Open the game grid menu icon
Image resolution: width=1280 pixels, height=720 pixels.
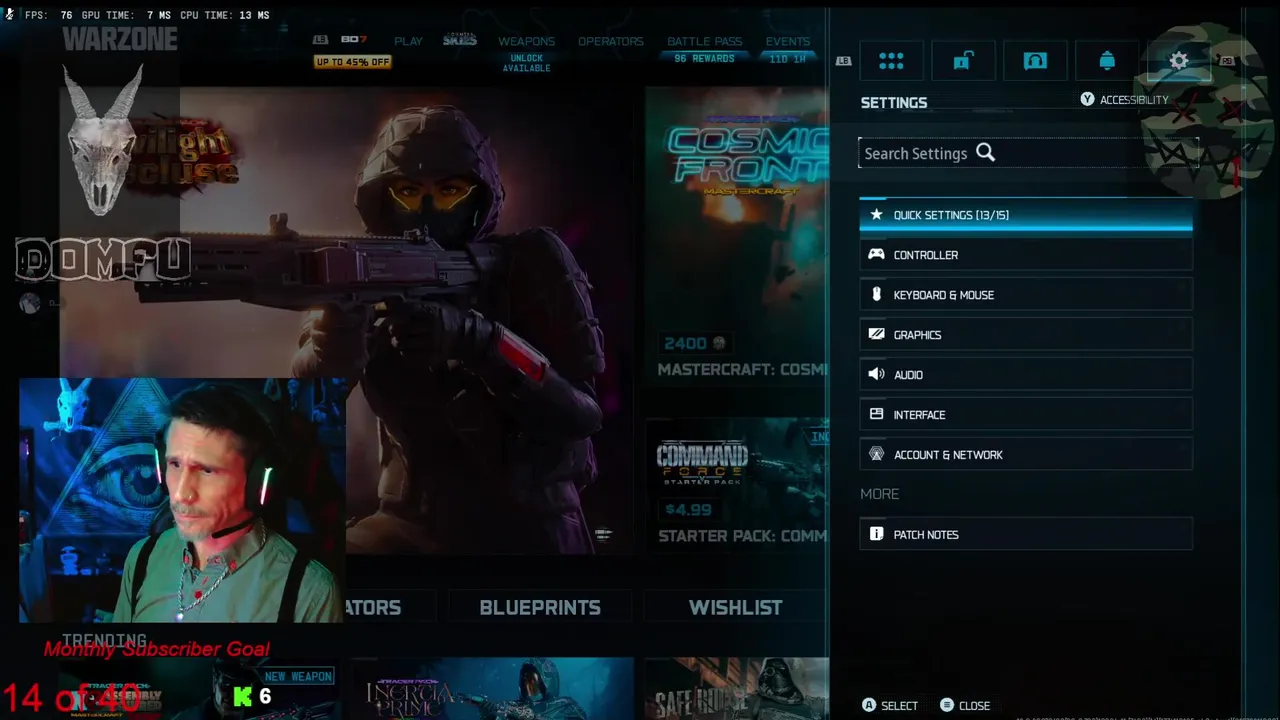(891, 61)
